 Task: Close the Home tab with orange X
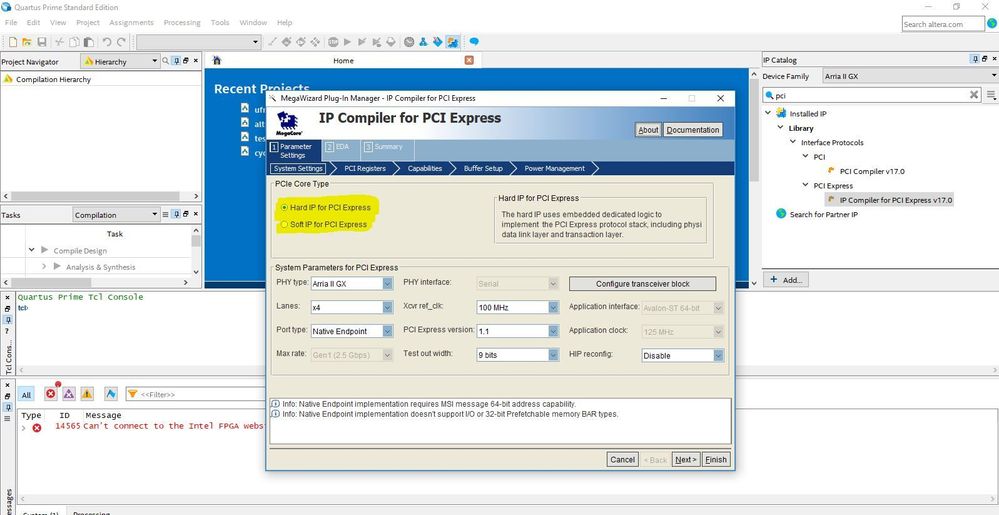[x=469, y=60]
